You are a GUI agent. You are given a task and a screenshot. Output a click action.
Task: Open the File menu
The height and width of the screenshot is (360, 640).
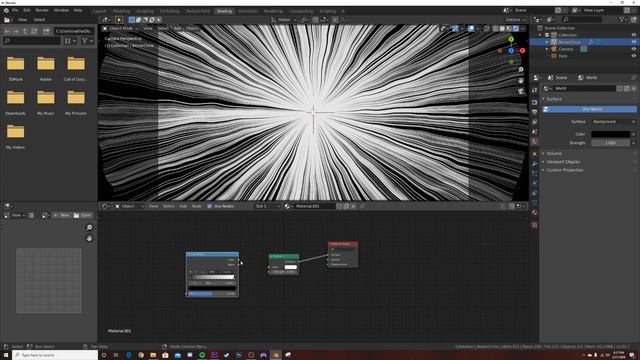pos(15,10)
